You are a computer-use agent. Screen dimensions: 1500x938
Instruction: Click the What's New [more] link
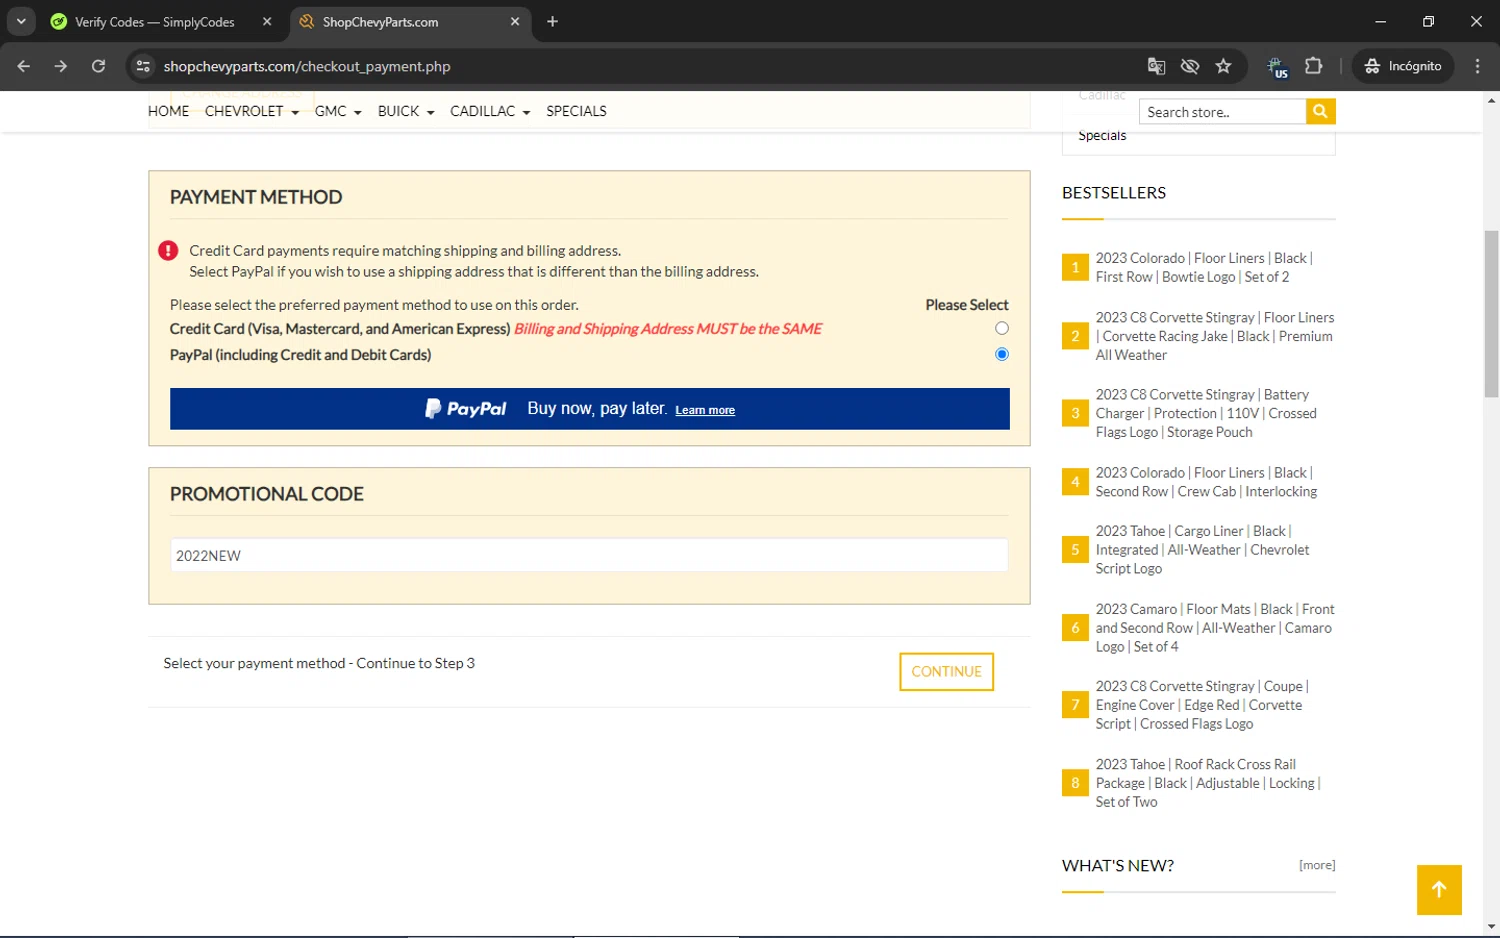point(1317,865)
